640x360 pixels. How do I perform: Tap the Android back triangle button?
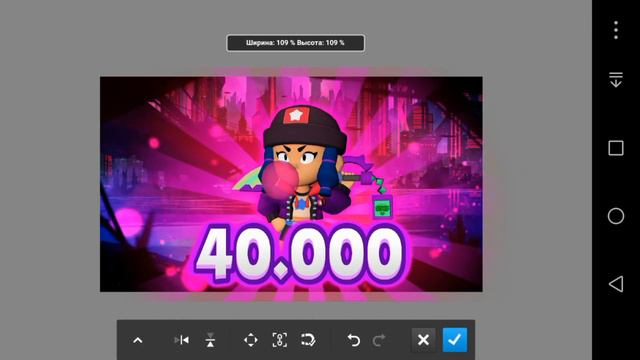(616, 284)
